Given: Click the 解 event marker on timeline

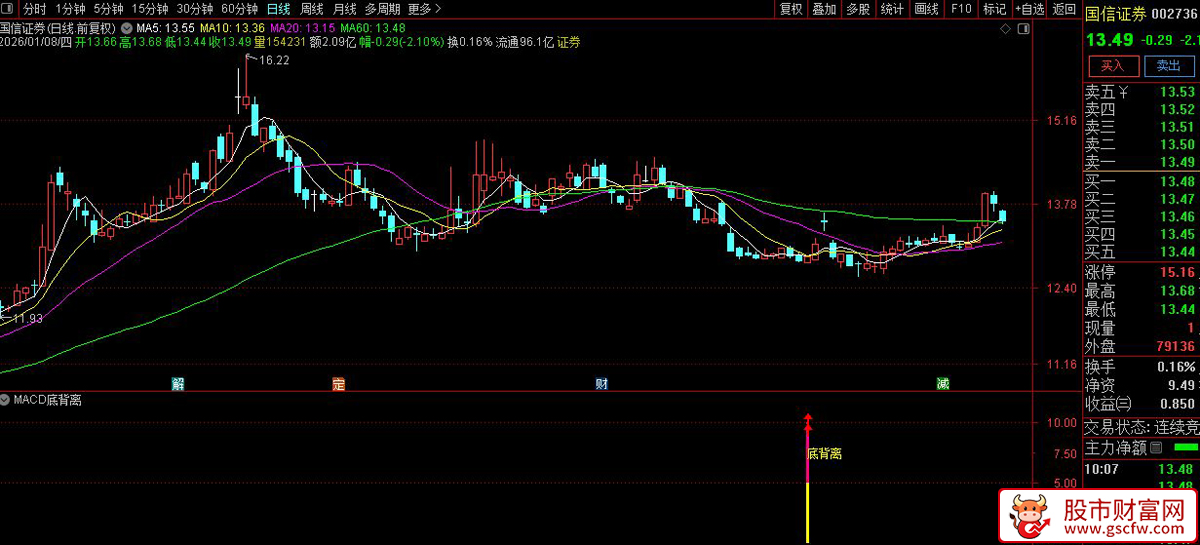Looking at the screenshot, I should tap(178, 384).
